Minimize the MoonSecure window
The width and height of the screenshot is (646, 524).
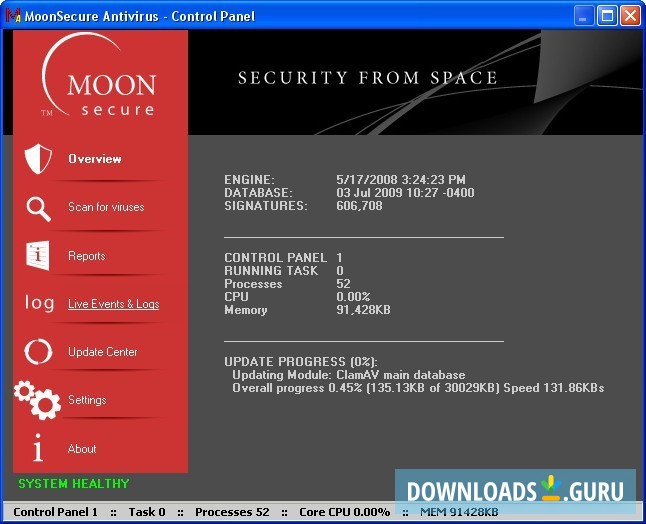point(584,16)
